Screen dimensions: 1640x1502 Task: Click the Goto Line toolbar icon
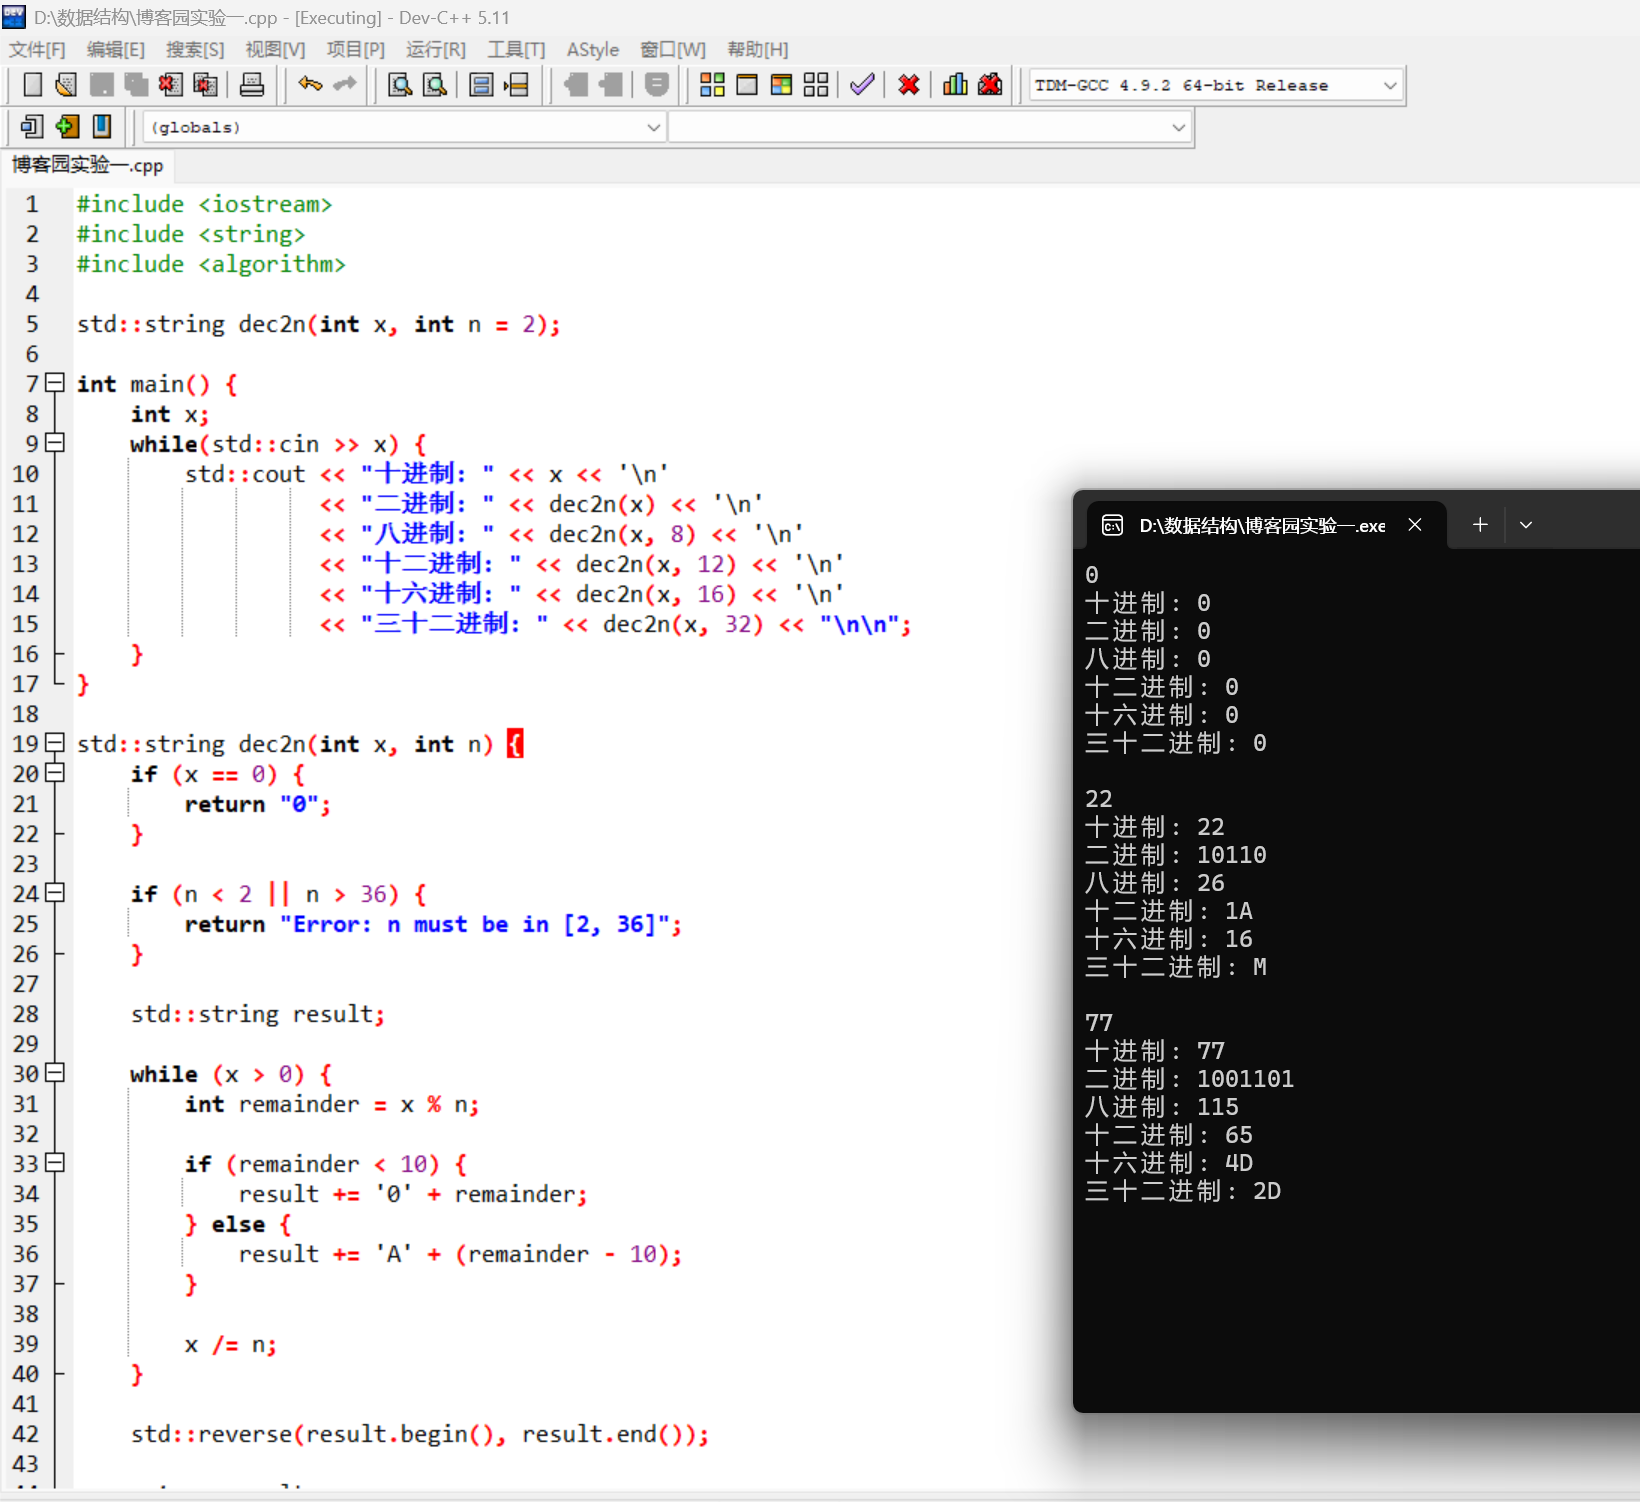516,85
